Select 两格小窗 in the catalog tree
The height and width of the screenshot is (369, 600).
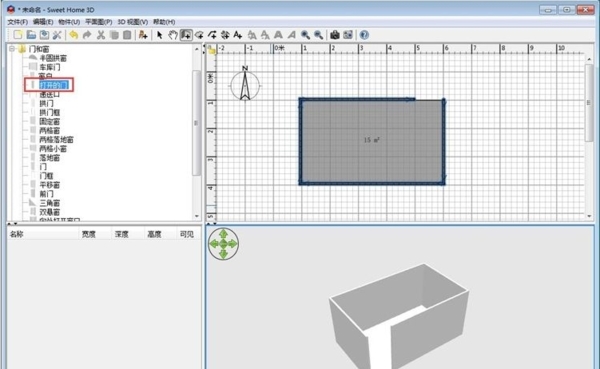tap(53, 149)
